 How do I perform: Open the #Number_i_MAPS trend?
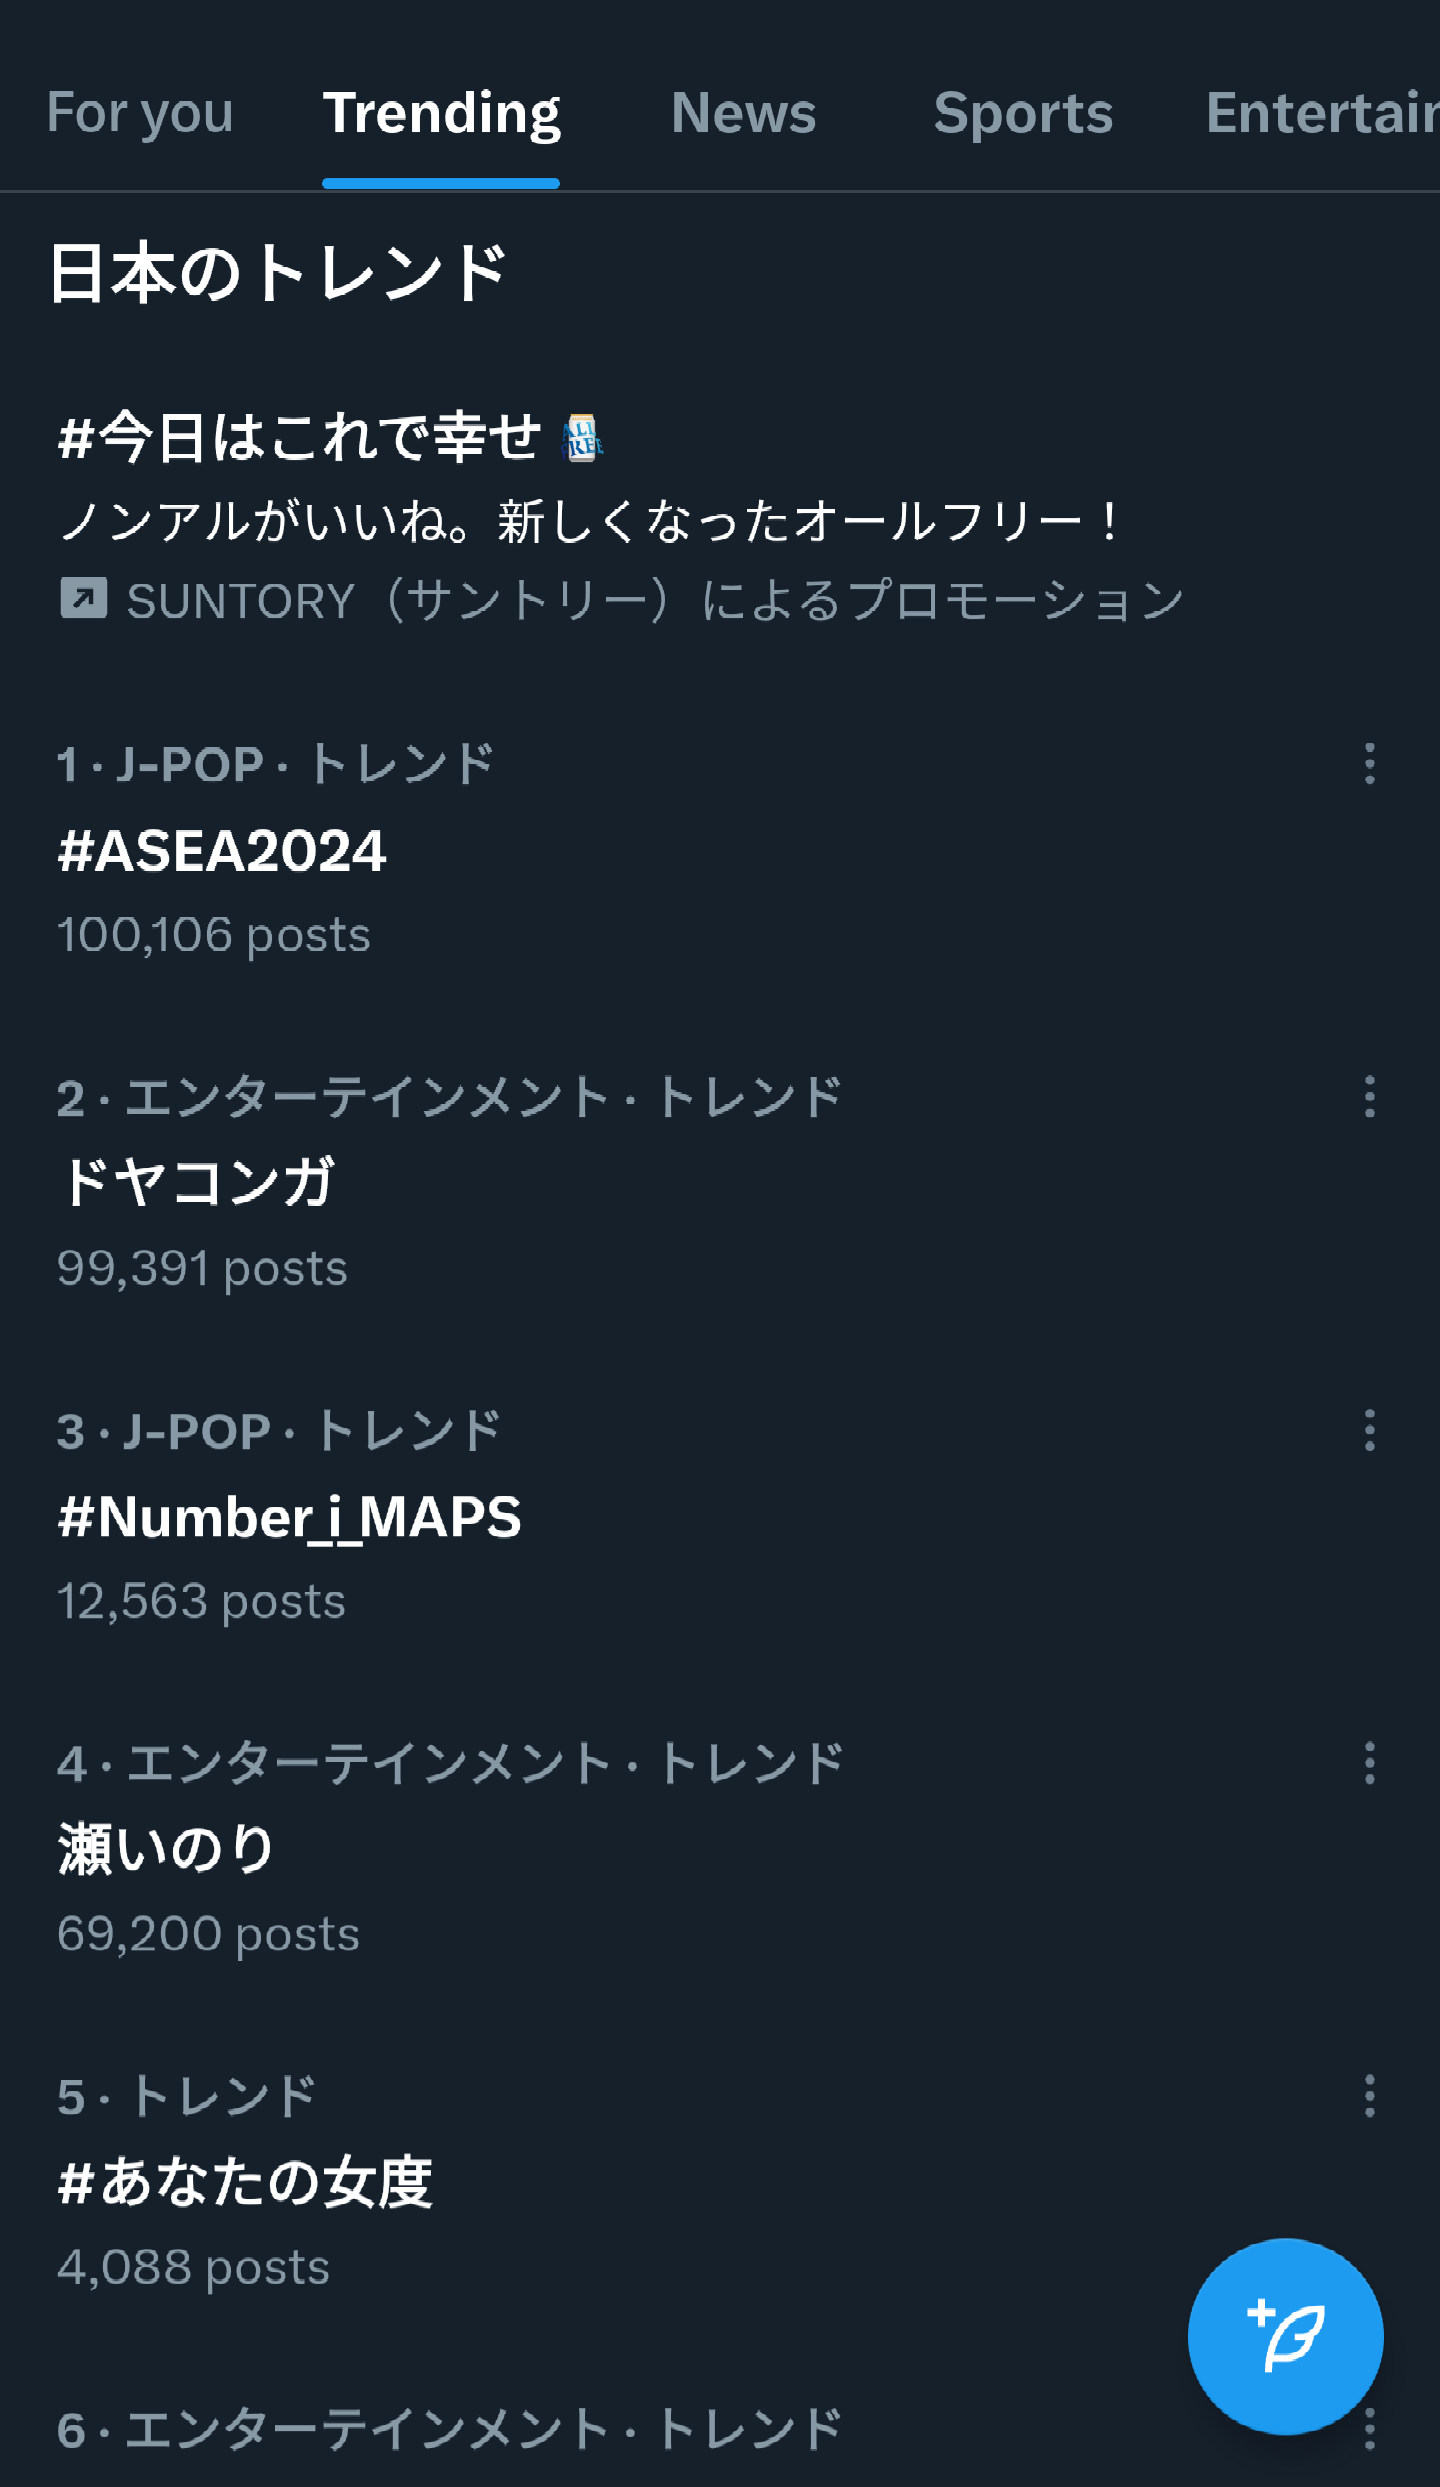click(290, 1516)
